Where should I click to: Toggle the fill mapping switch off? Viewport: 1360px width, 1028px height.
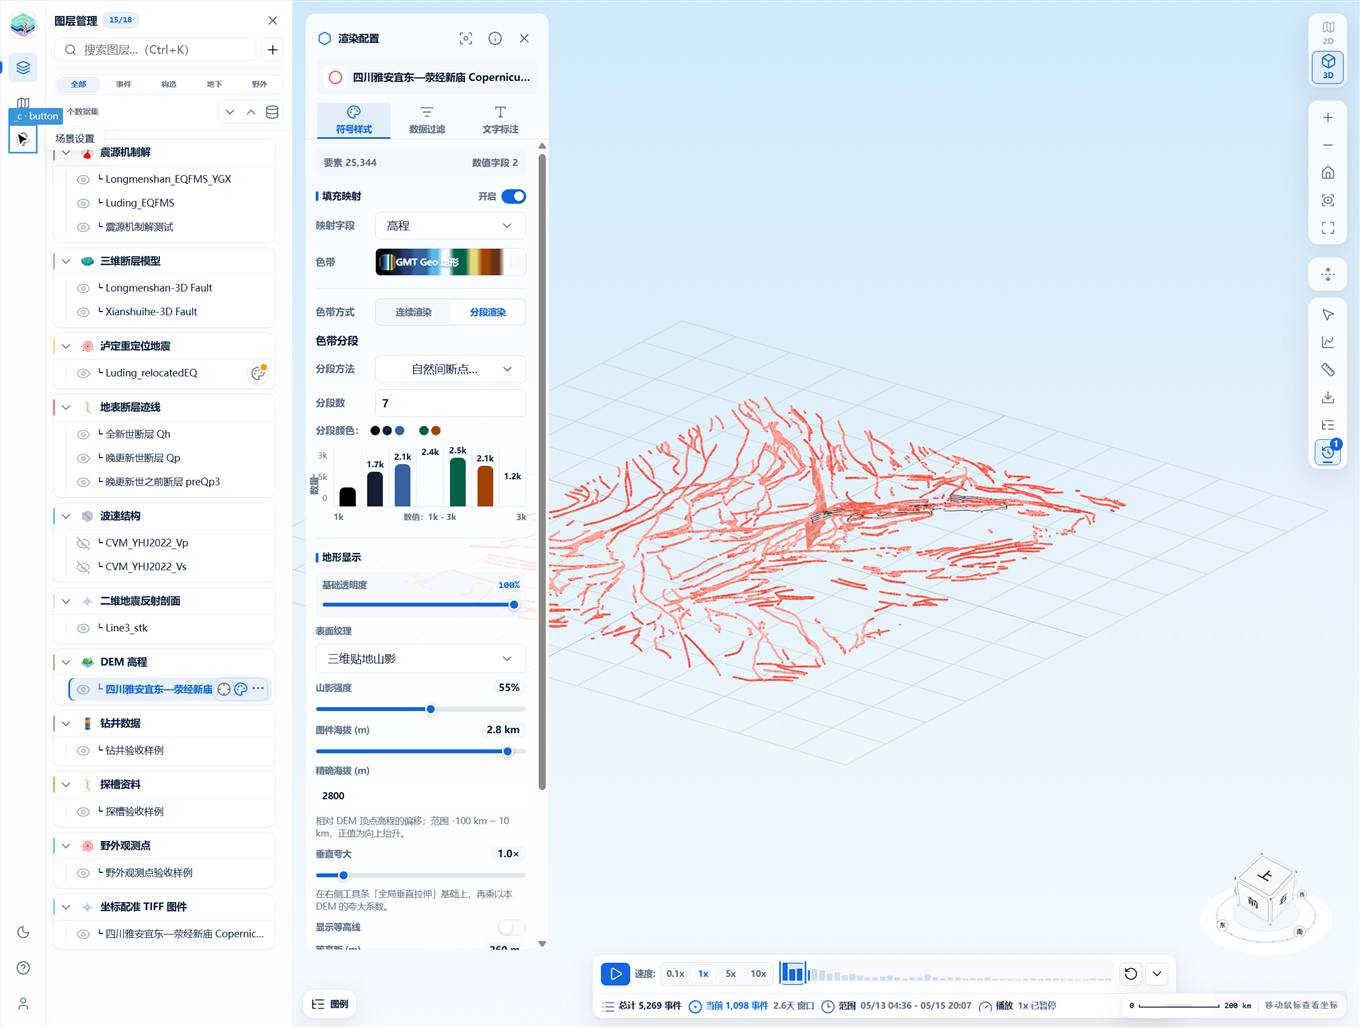pyautogui.click(x=513, y=196)
